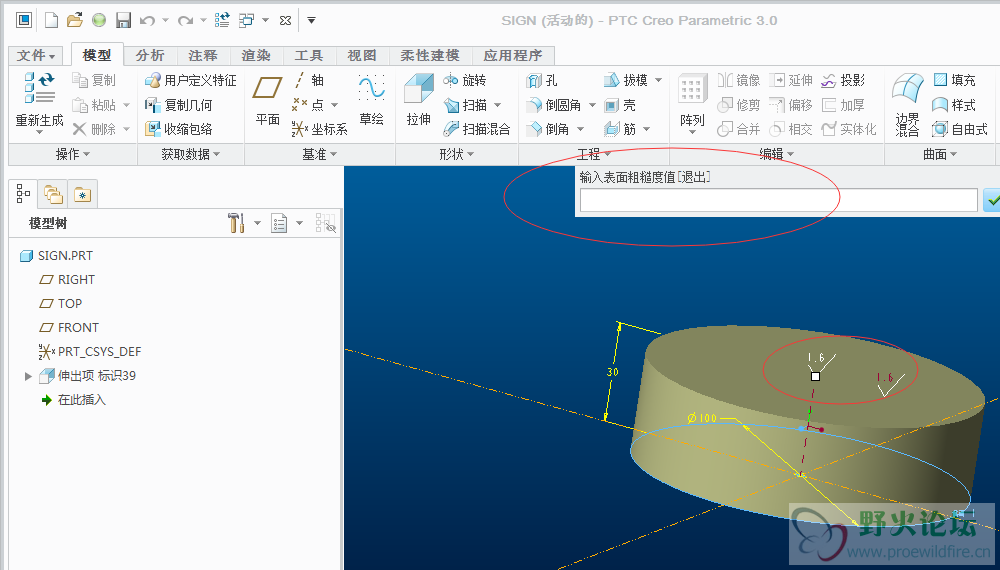
Task: Open the 文件 file menu
Action: [x=36, y=55]
